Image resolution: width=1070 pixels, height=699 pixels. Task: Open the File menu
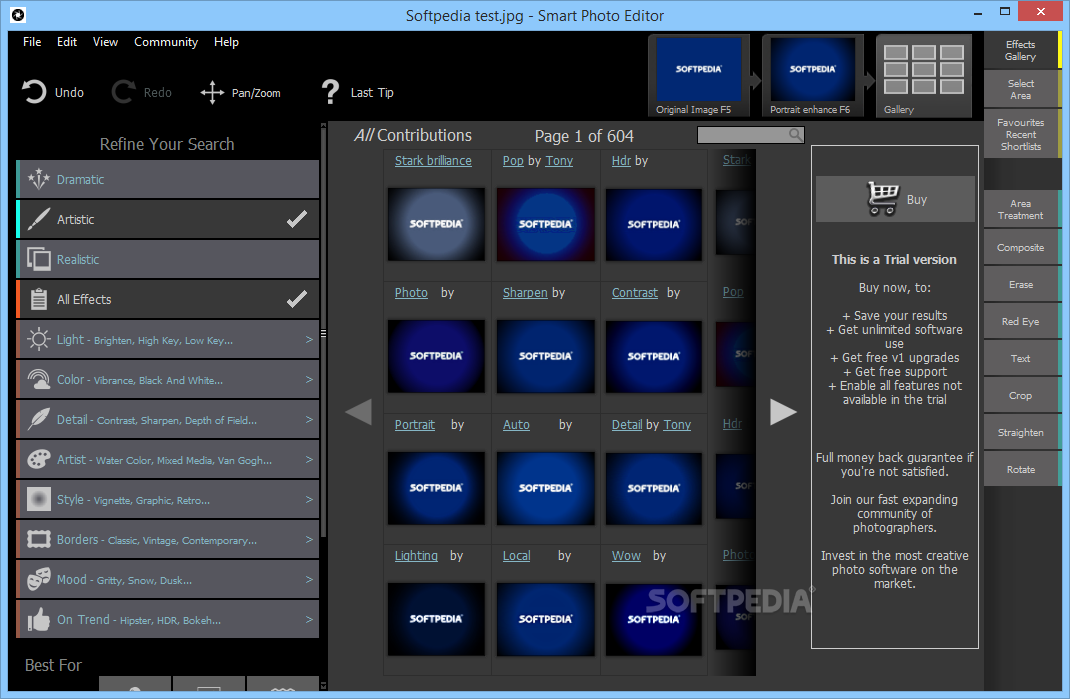[32, 42]
